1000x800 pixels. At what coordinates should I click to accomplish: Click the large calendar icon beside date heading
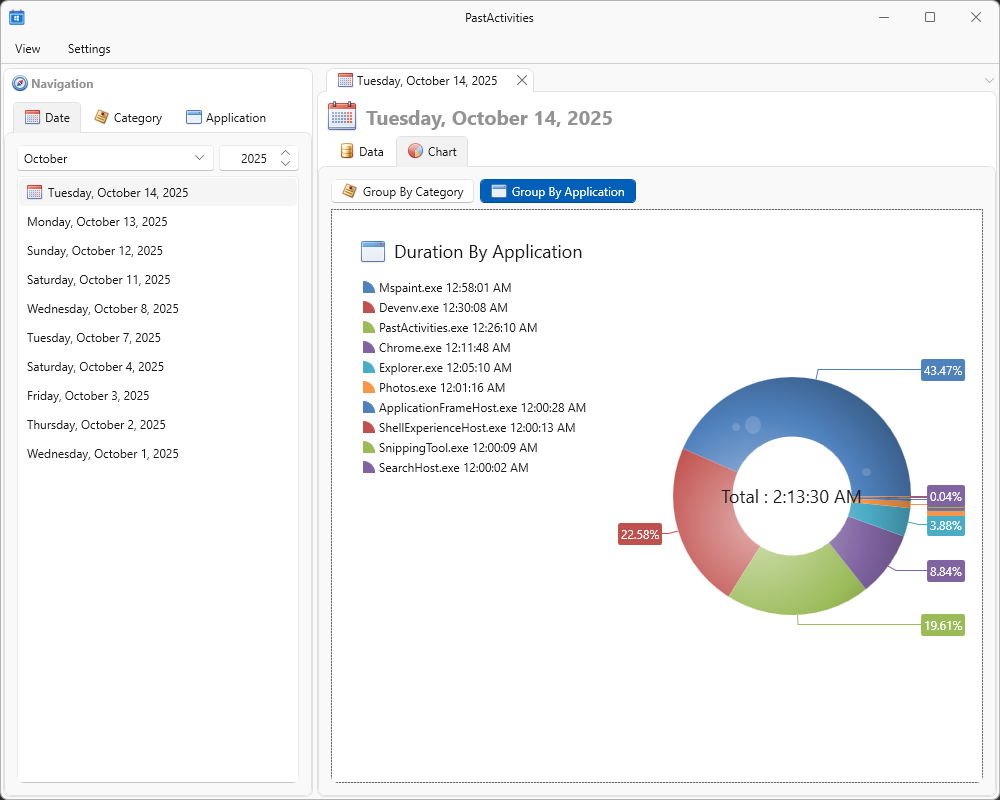pyautogui.click(x=342, y=117)
